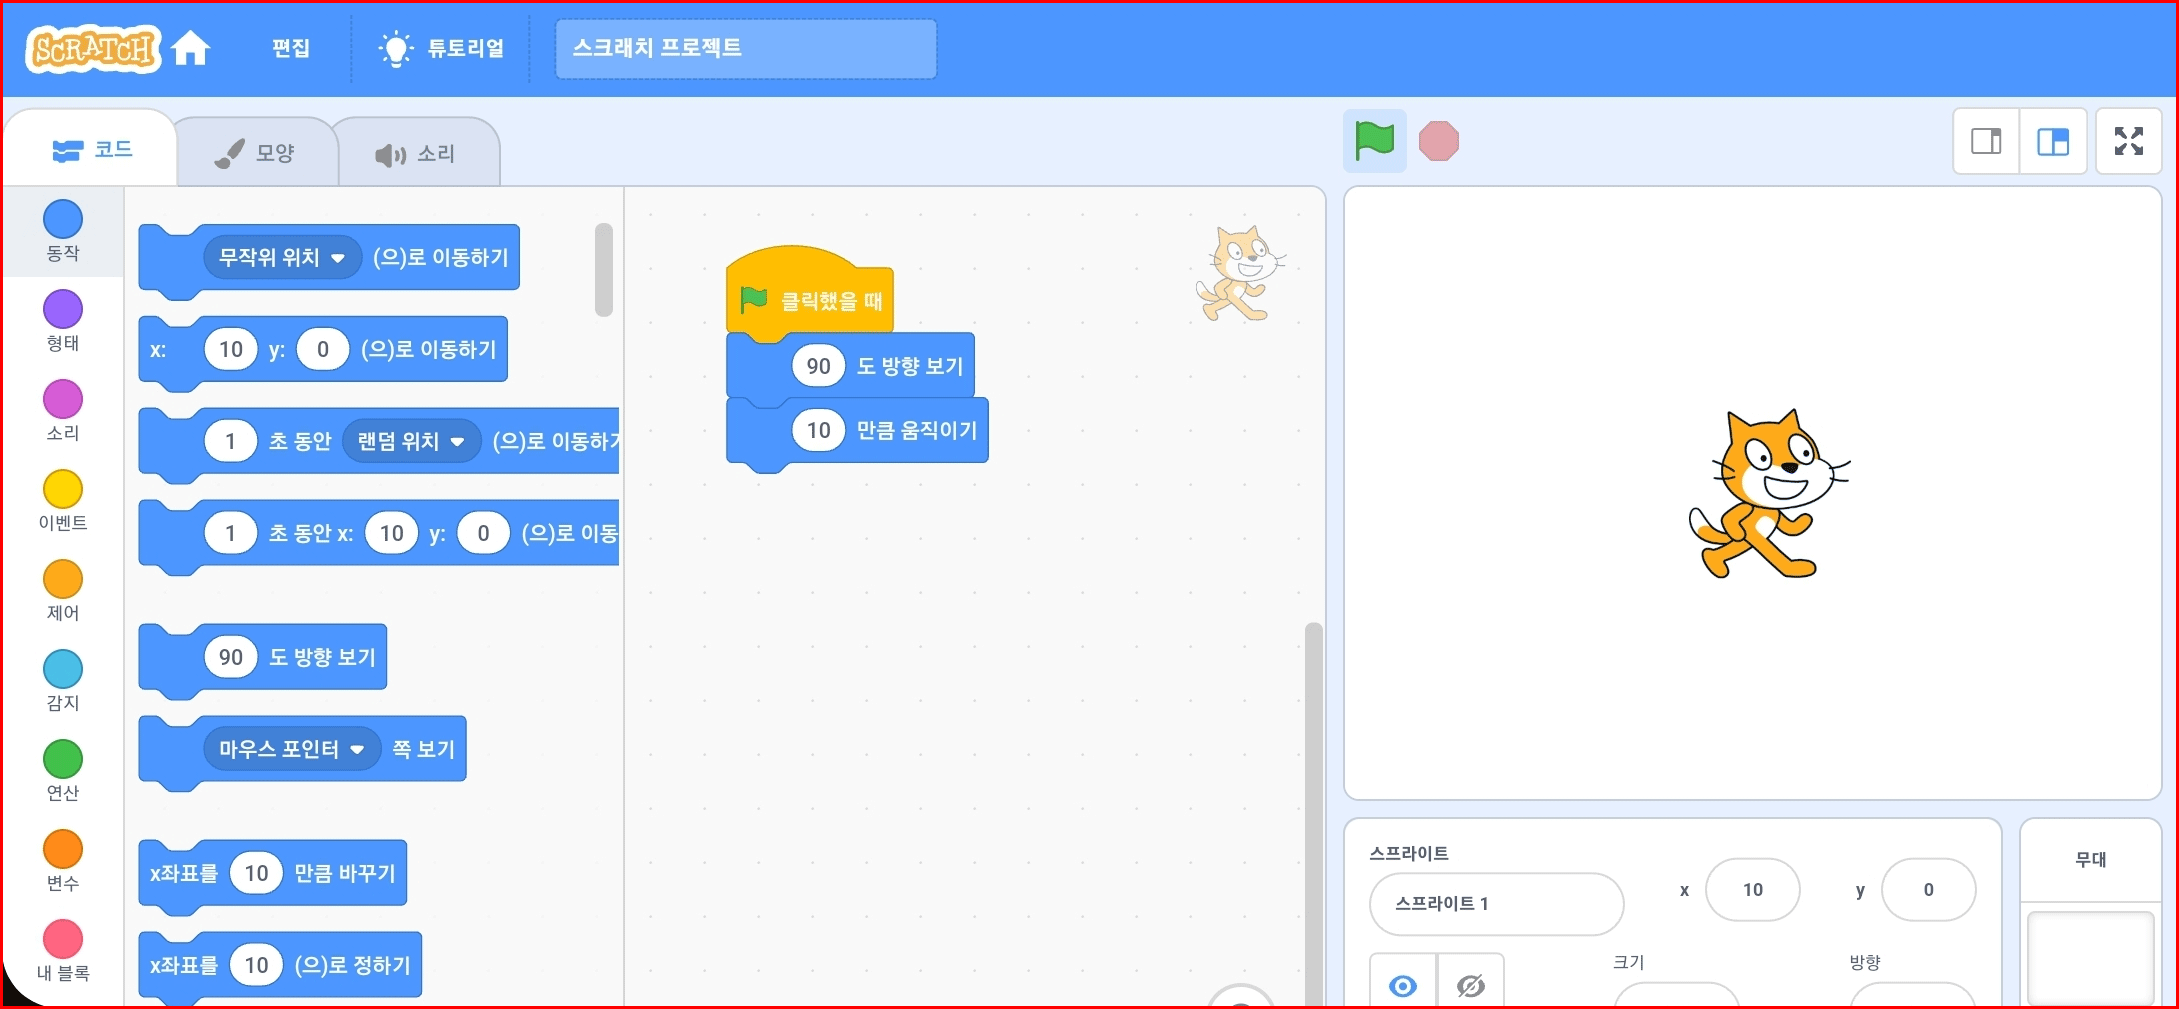Open the 감지 light-blue block category
This screenshot has width=2179, height=1009.
pyautogui.click(x=63, y=680)
